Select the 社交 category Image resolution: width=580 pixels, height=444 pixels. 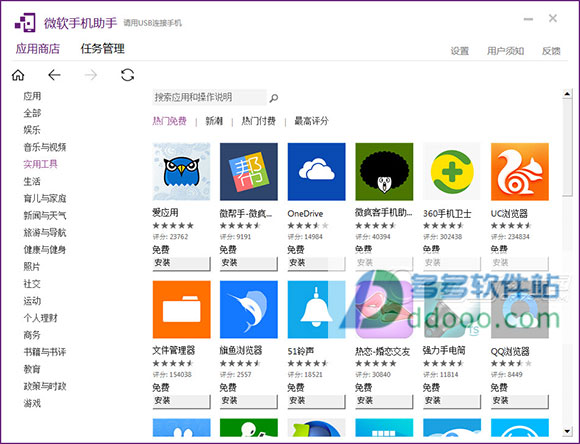click(x=32, y=284)
